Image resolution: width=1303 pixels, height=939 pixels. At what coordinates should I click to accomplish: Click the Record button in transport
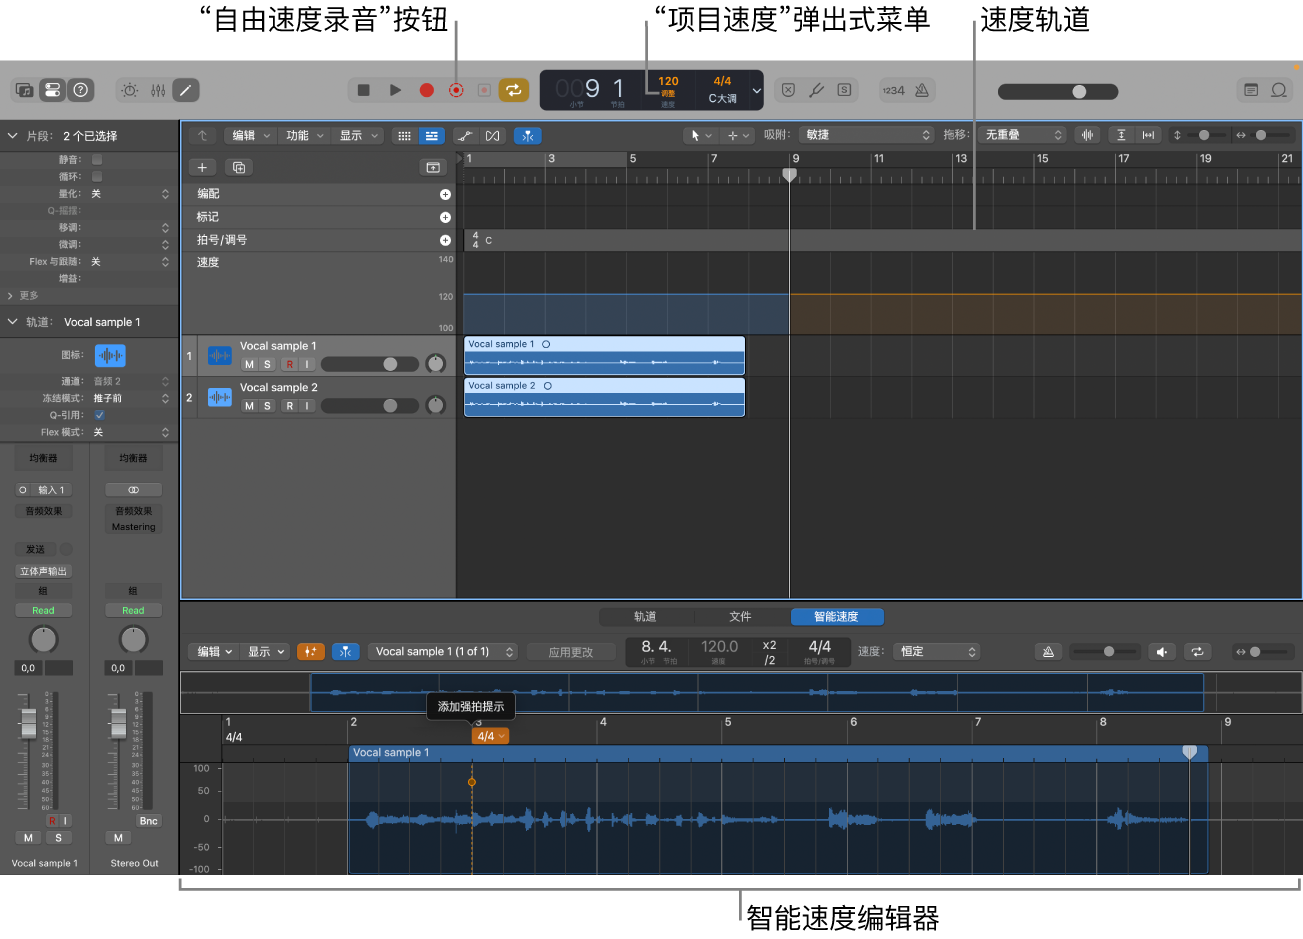click(x=427, y=90)
